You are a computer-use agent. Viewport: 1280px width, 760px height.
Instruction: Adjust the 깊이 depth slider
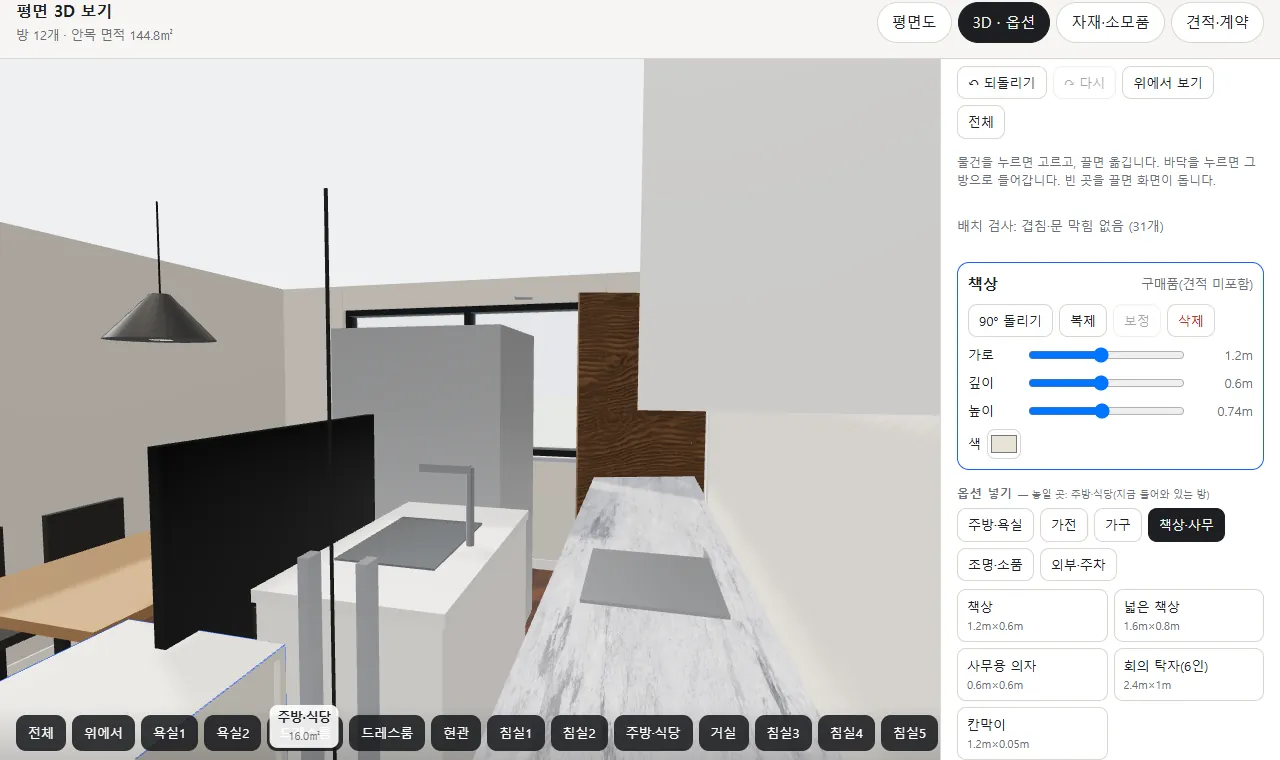(1106, 383)
